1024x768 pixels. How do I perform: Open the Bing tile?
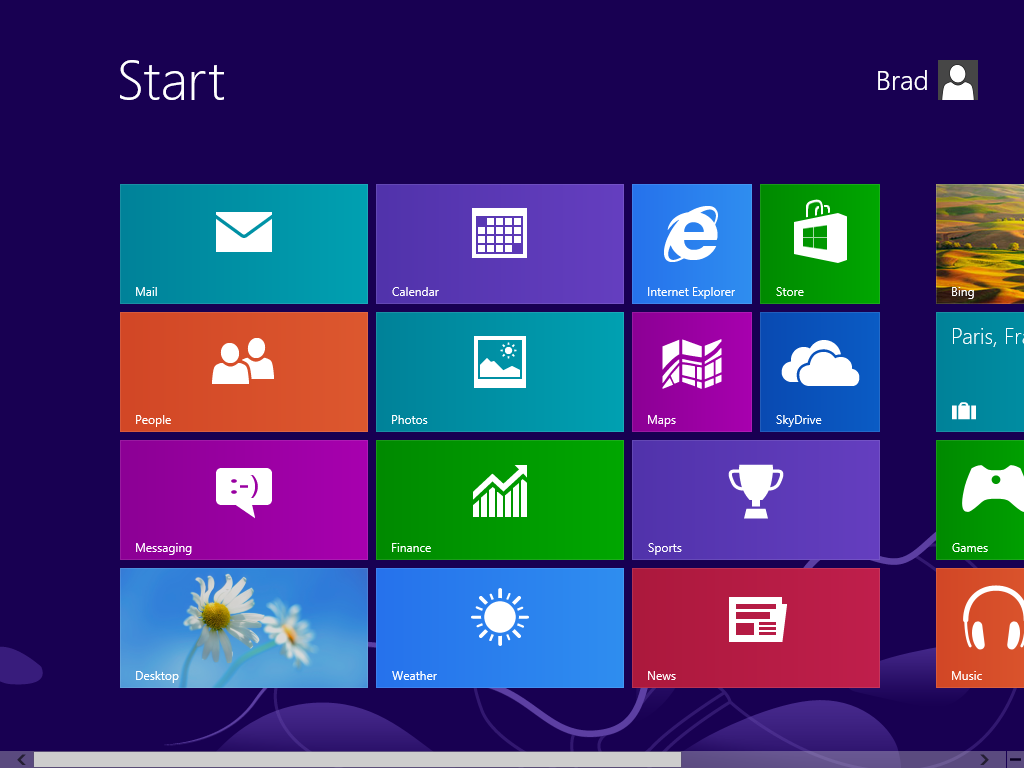(x=980, y=244)
